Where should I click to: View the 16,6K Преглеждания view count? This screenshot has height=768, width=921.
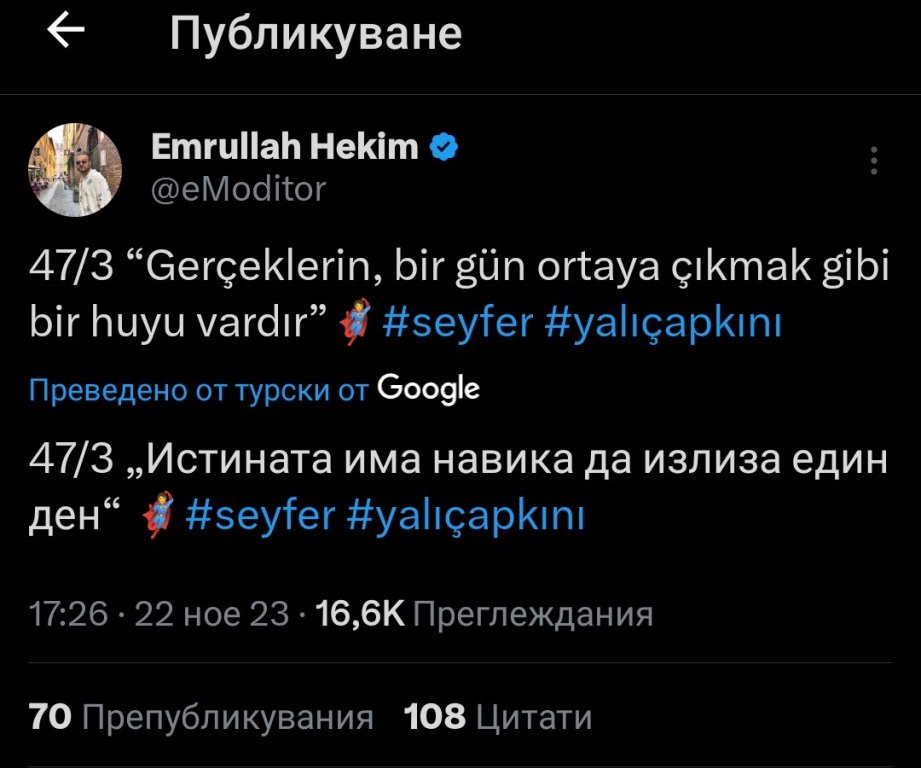click(484, 613)
